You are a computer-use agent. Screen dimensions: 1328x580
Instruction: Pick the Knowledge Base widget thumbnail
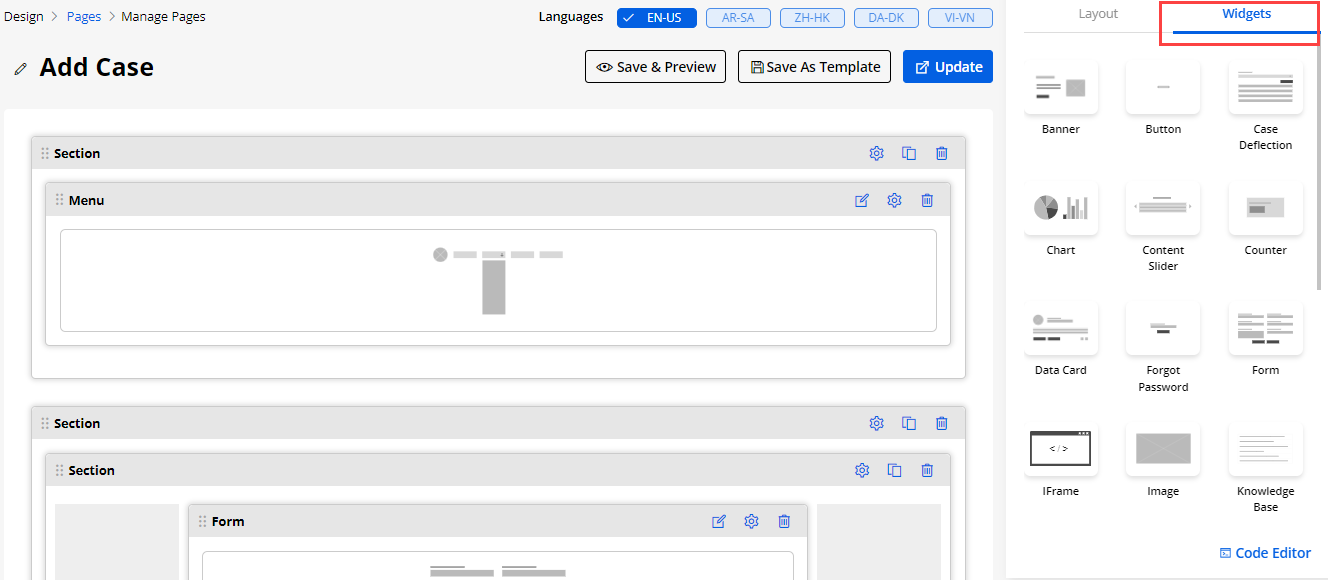(1265, 451)
